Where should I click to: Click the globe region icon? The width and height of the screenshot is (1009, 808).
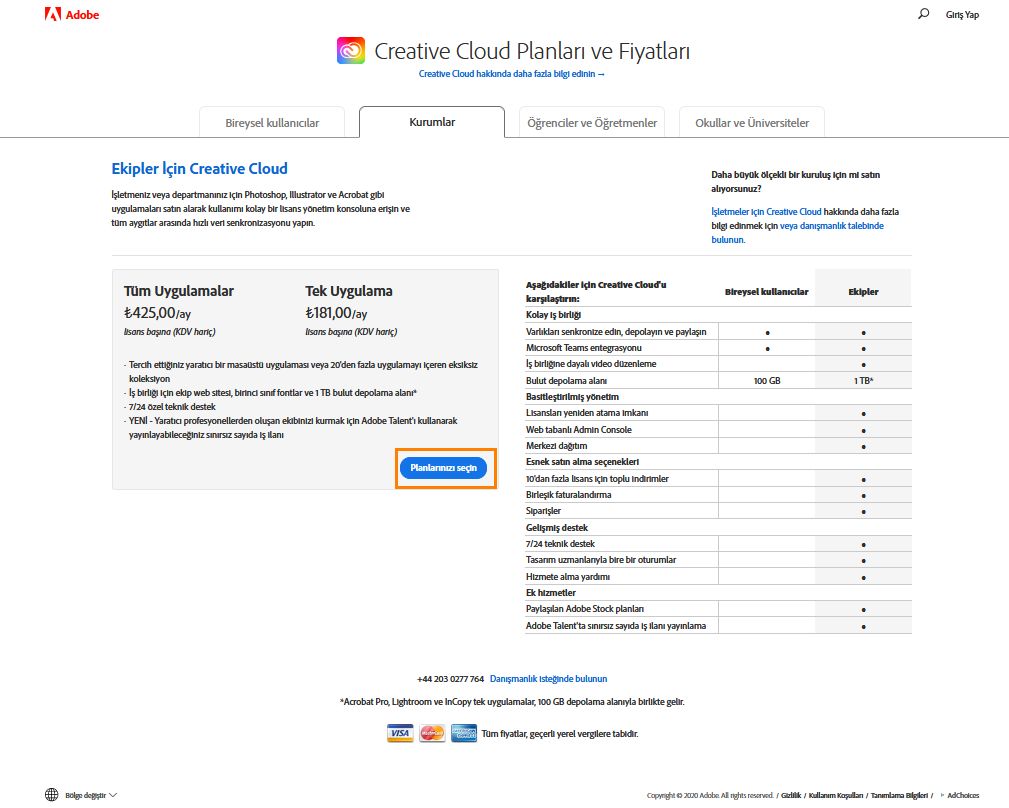(51, 794)
